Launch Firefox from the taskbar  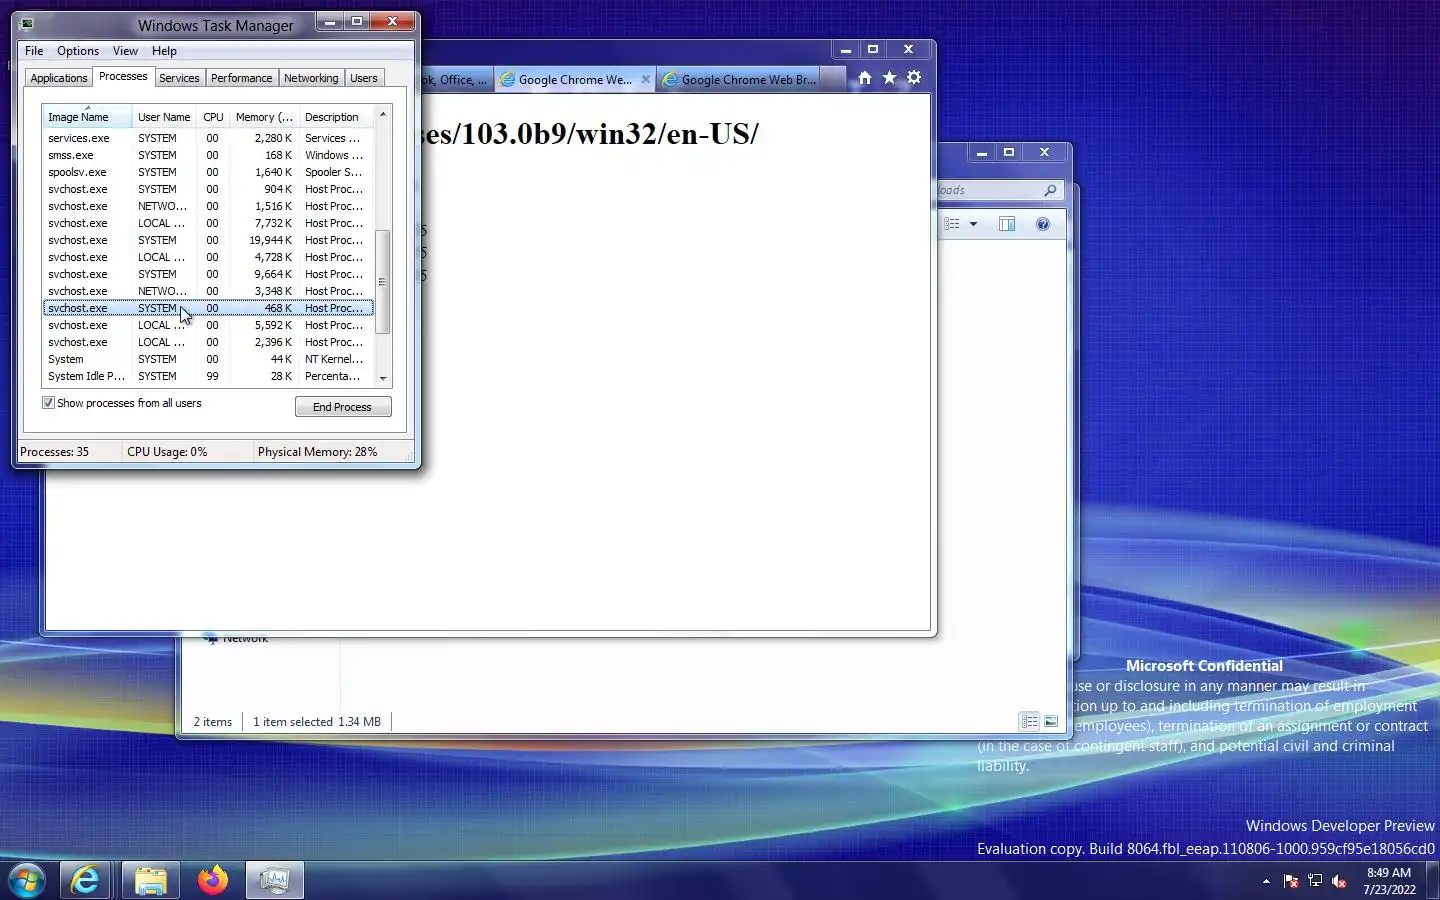click(212, 880)
